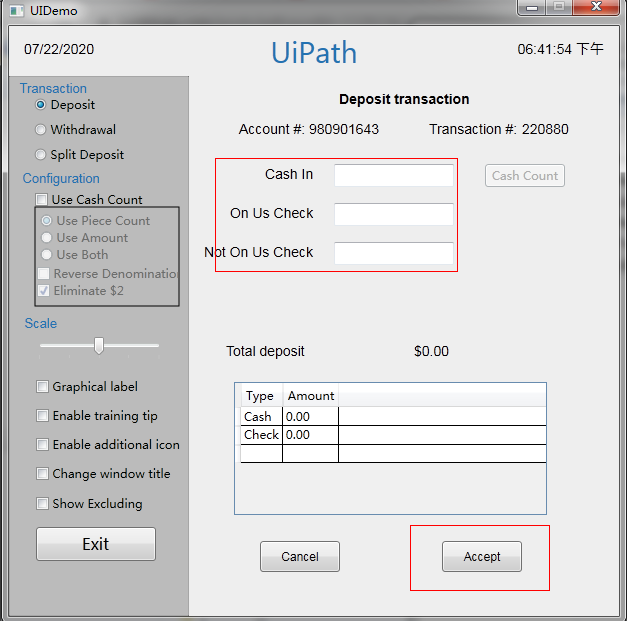
Task: Click the Total deposit $0.00 value
Action: pos(431,351)
